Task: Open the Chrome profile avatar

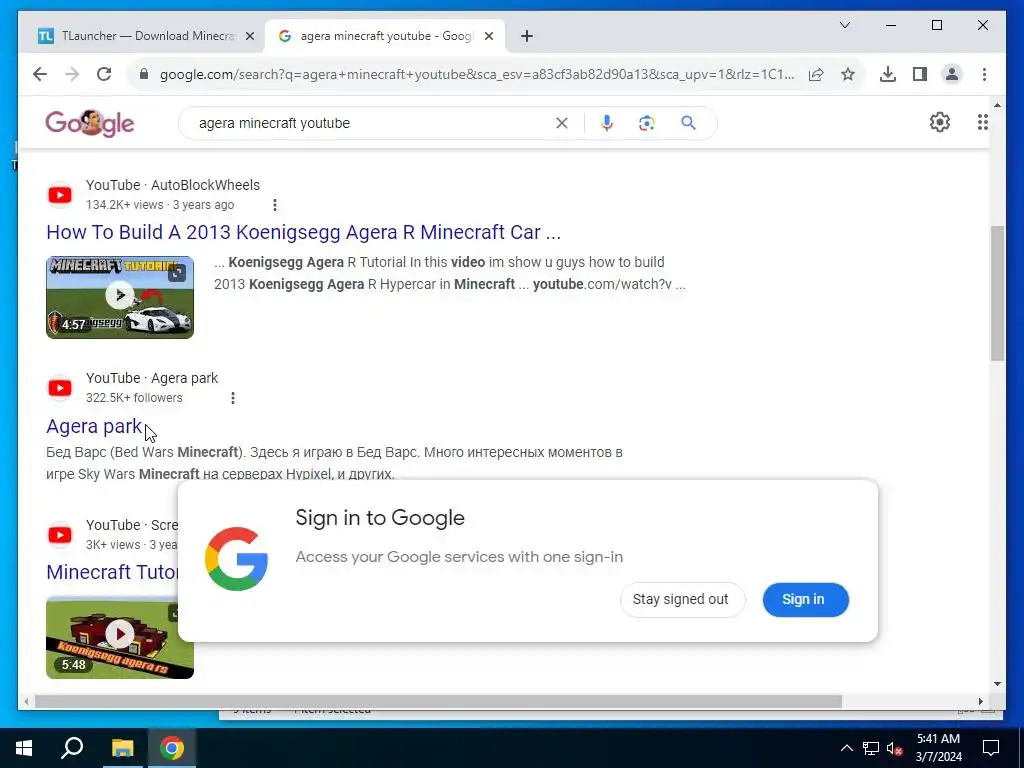Action: click(x=952, y=74)
